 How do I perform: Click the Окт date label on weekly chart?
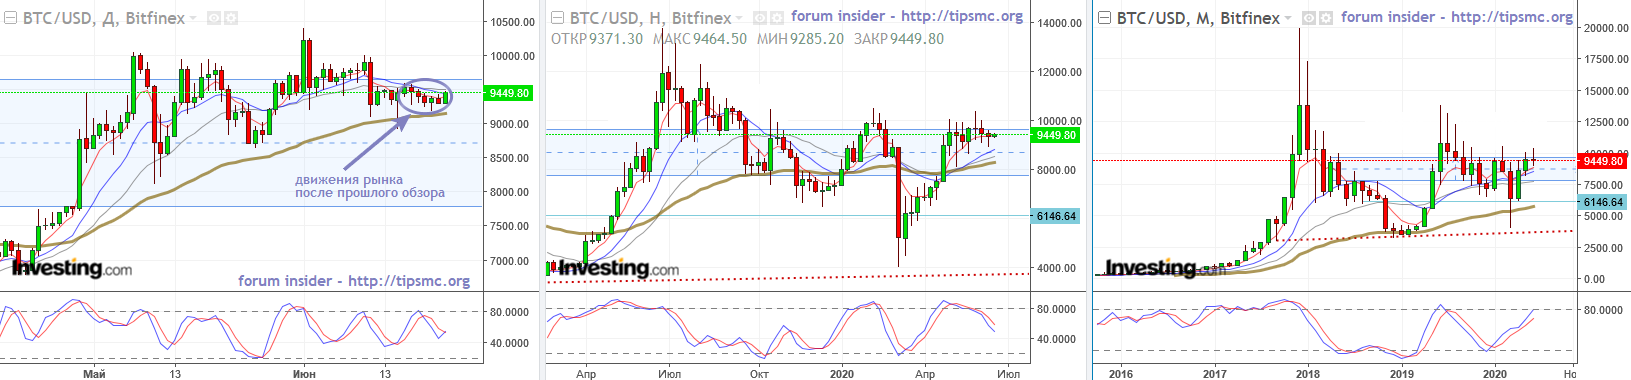click(759, 374)
